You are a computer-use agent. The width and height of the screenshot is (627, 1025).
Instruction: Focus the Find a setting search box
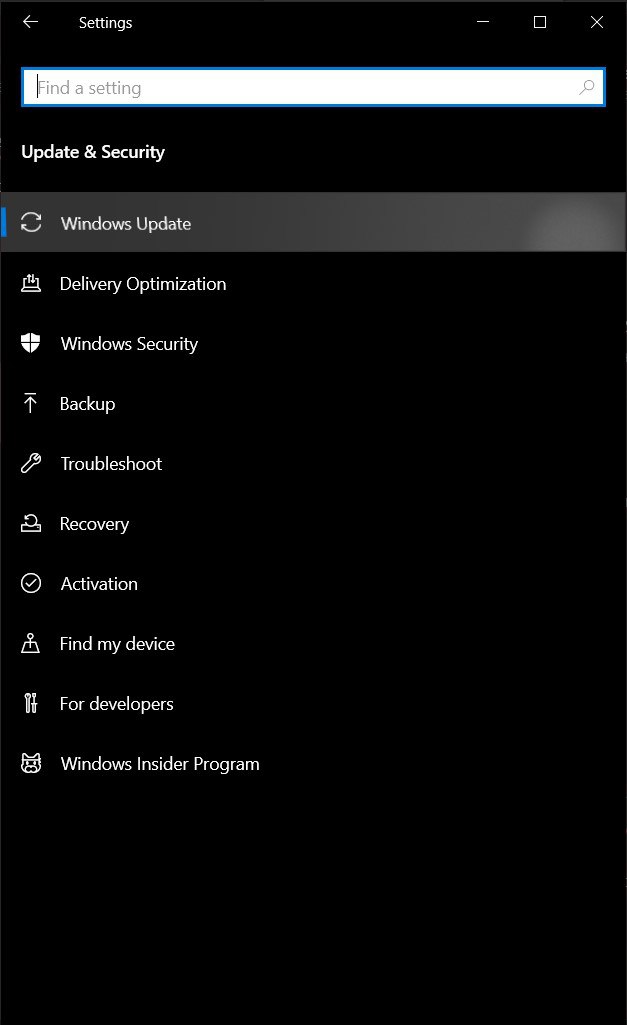313,87
